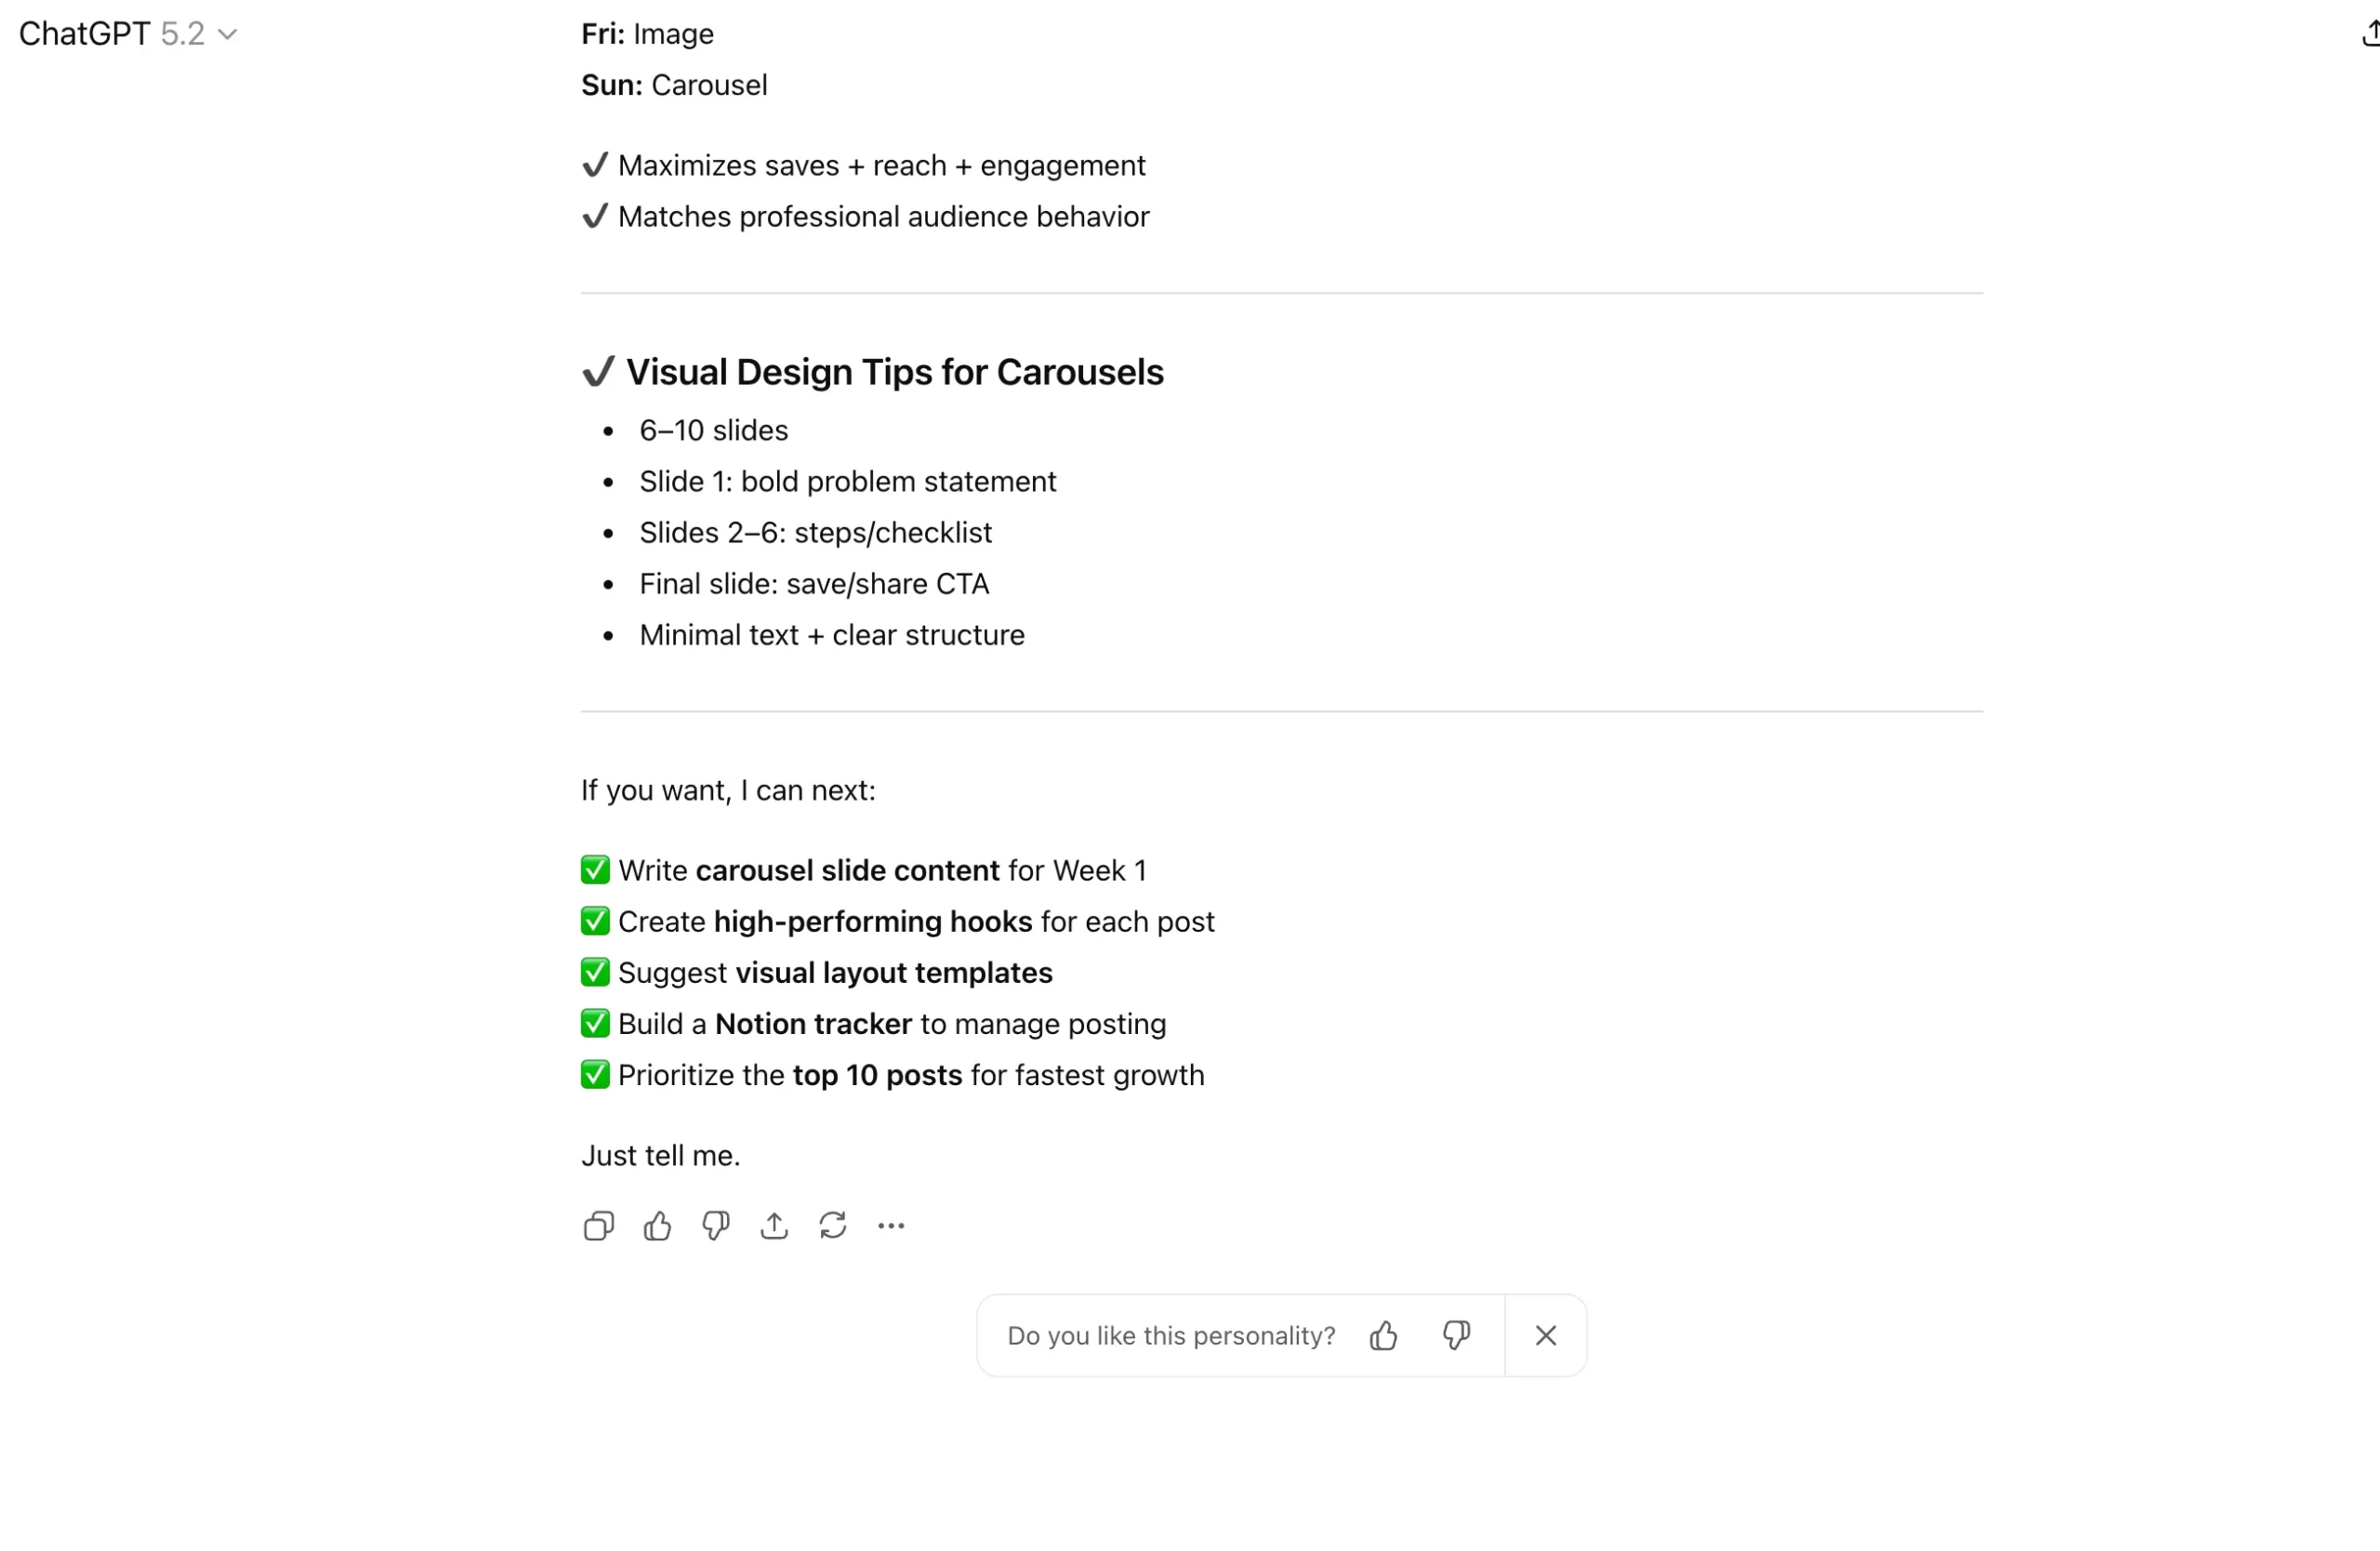This screenshot has height=1551, width=2380.
Task: Click the green check beside carousel slide content
Action: click(x=595, y=870)
